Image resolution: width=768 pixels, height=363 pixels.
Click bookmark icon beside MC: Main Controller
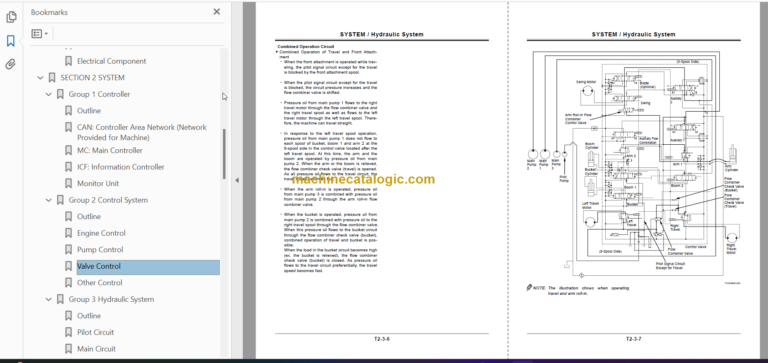pos(69,150)
